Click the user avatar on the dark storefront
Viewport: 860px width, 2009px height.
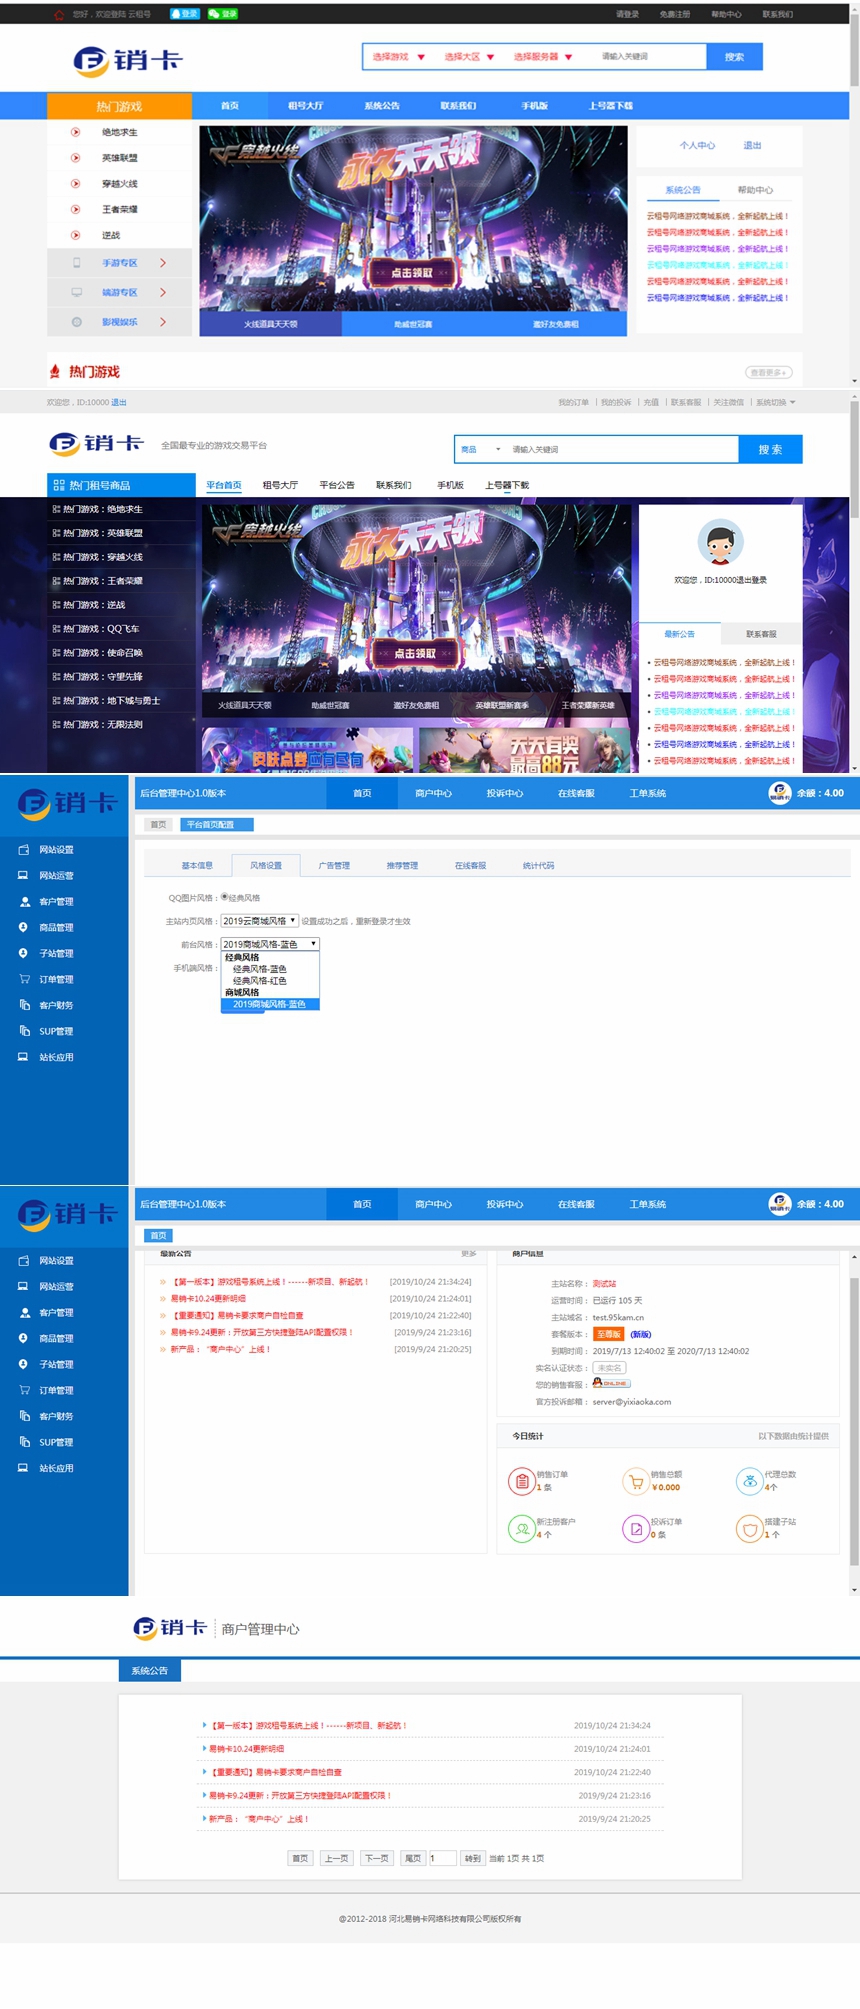(x=720, y=543)
